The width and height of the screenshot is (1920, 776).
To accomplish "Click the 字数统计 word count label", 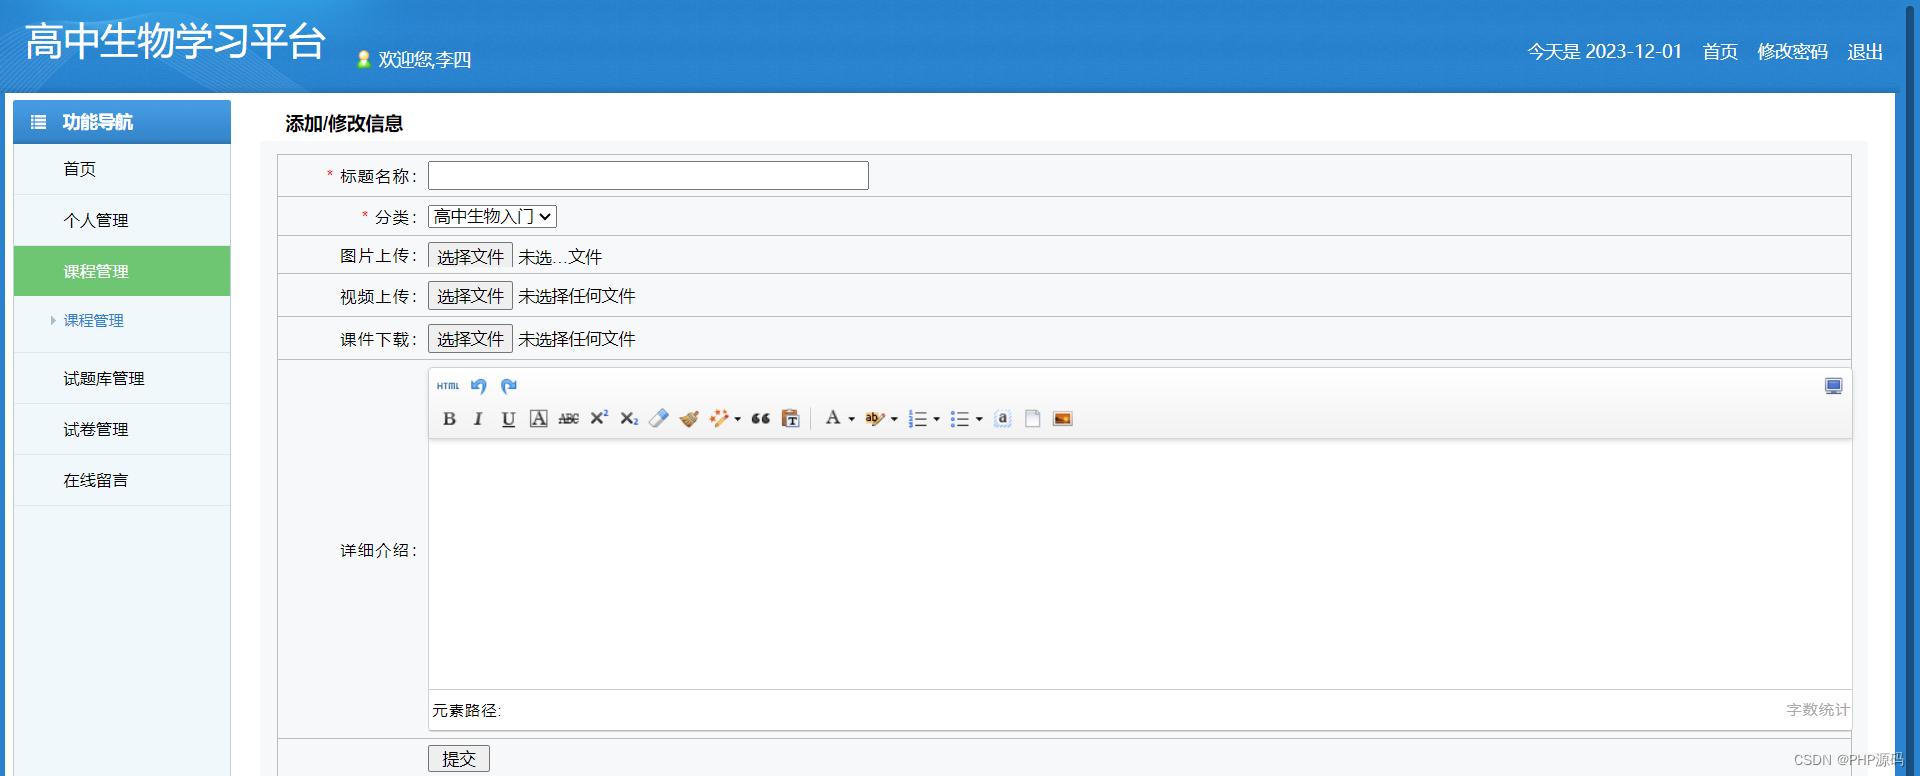I will (1818, 710).
